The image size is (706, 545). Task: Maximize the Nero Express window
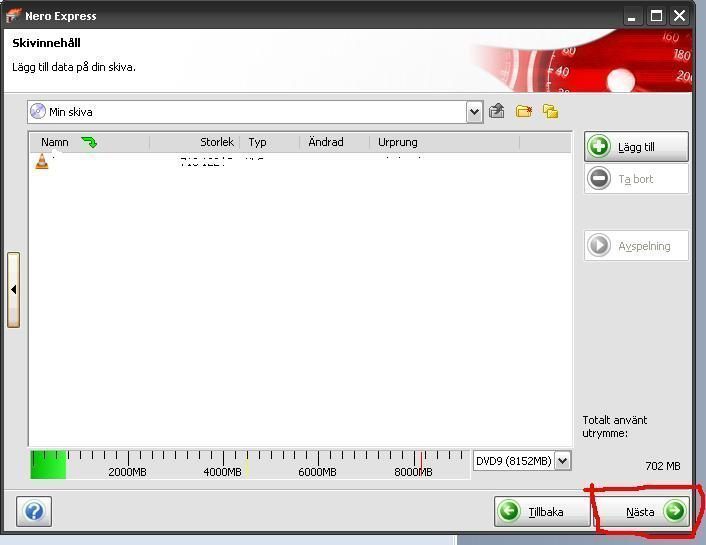click(656, 16)
